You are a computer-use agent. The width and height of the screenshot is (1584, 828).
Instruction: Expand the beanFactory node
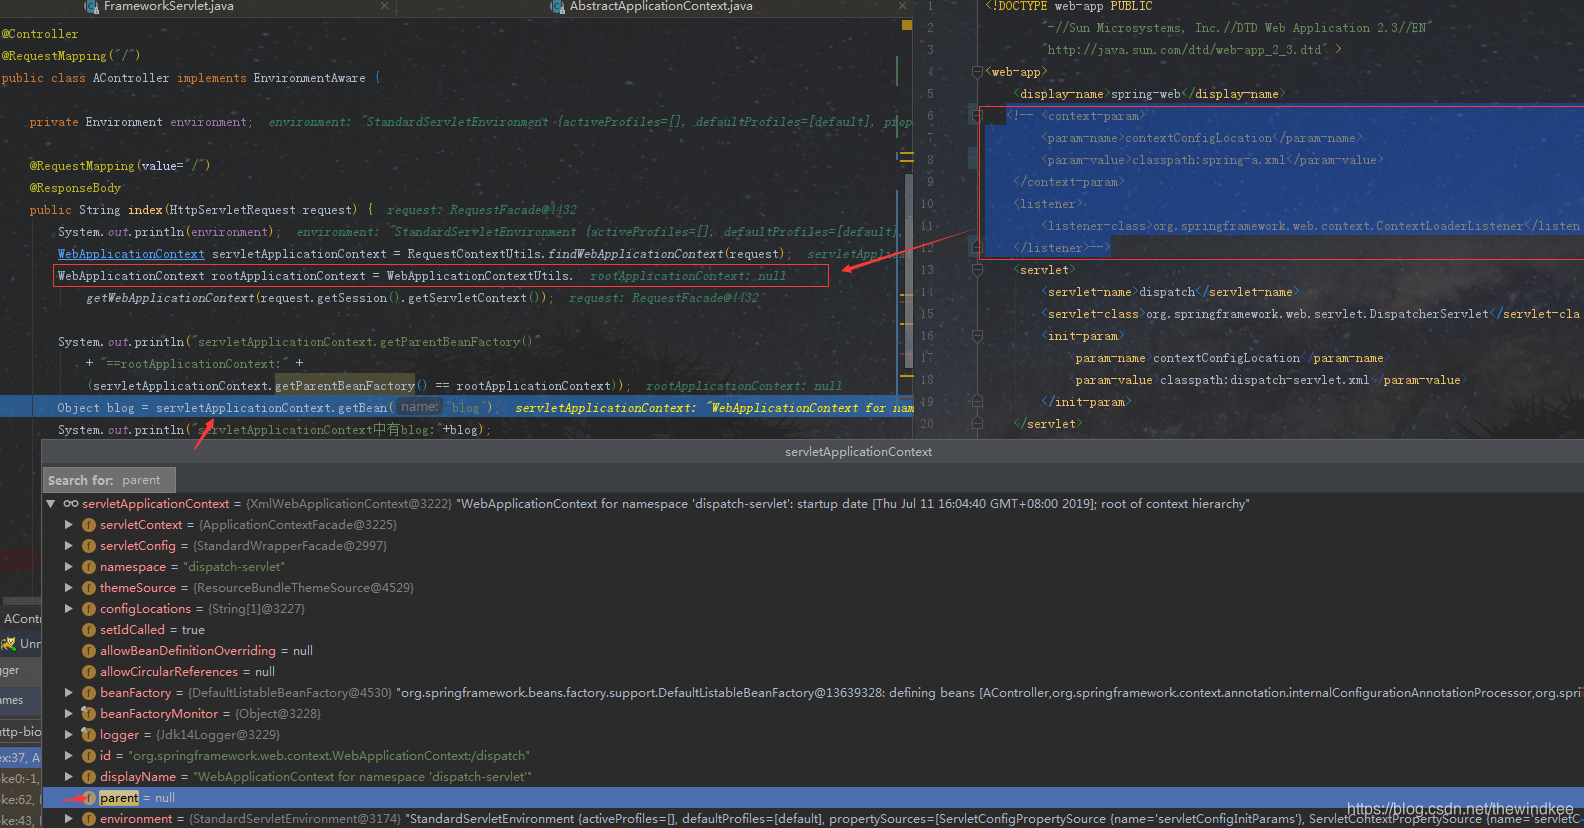coord(69,693)
